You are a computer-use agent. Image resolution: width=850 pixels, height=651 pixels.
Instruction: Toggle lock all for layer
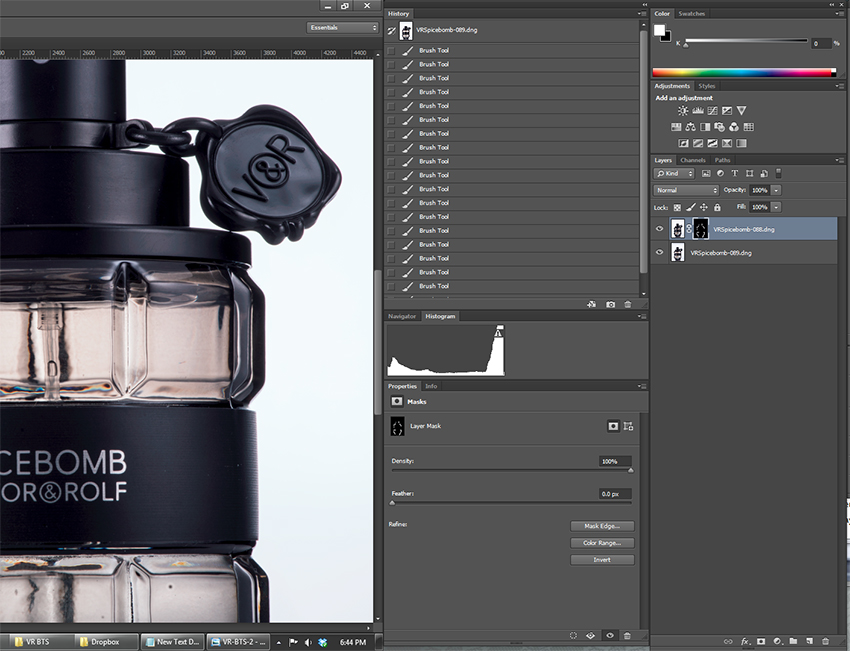[x=717, y=207]
